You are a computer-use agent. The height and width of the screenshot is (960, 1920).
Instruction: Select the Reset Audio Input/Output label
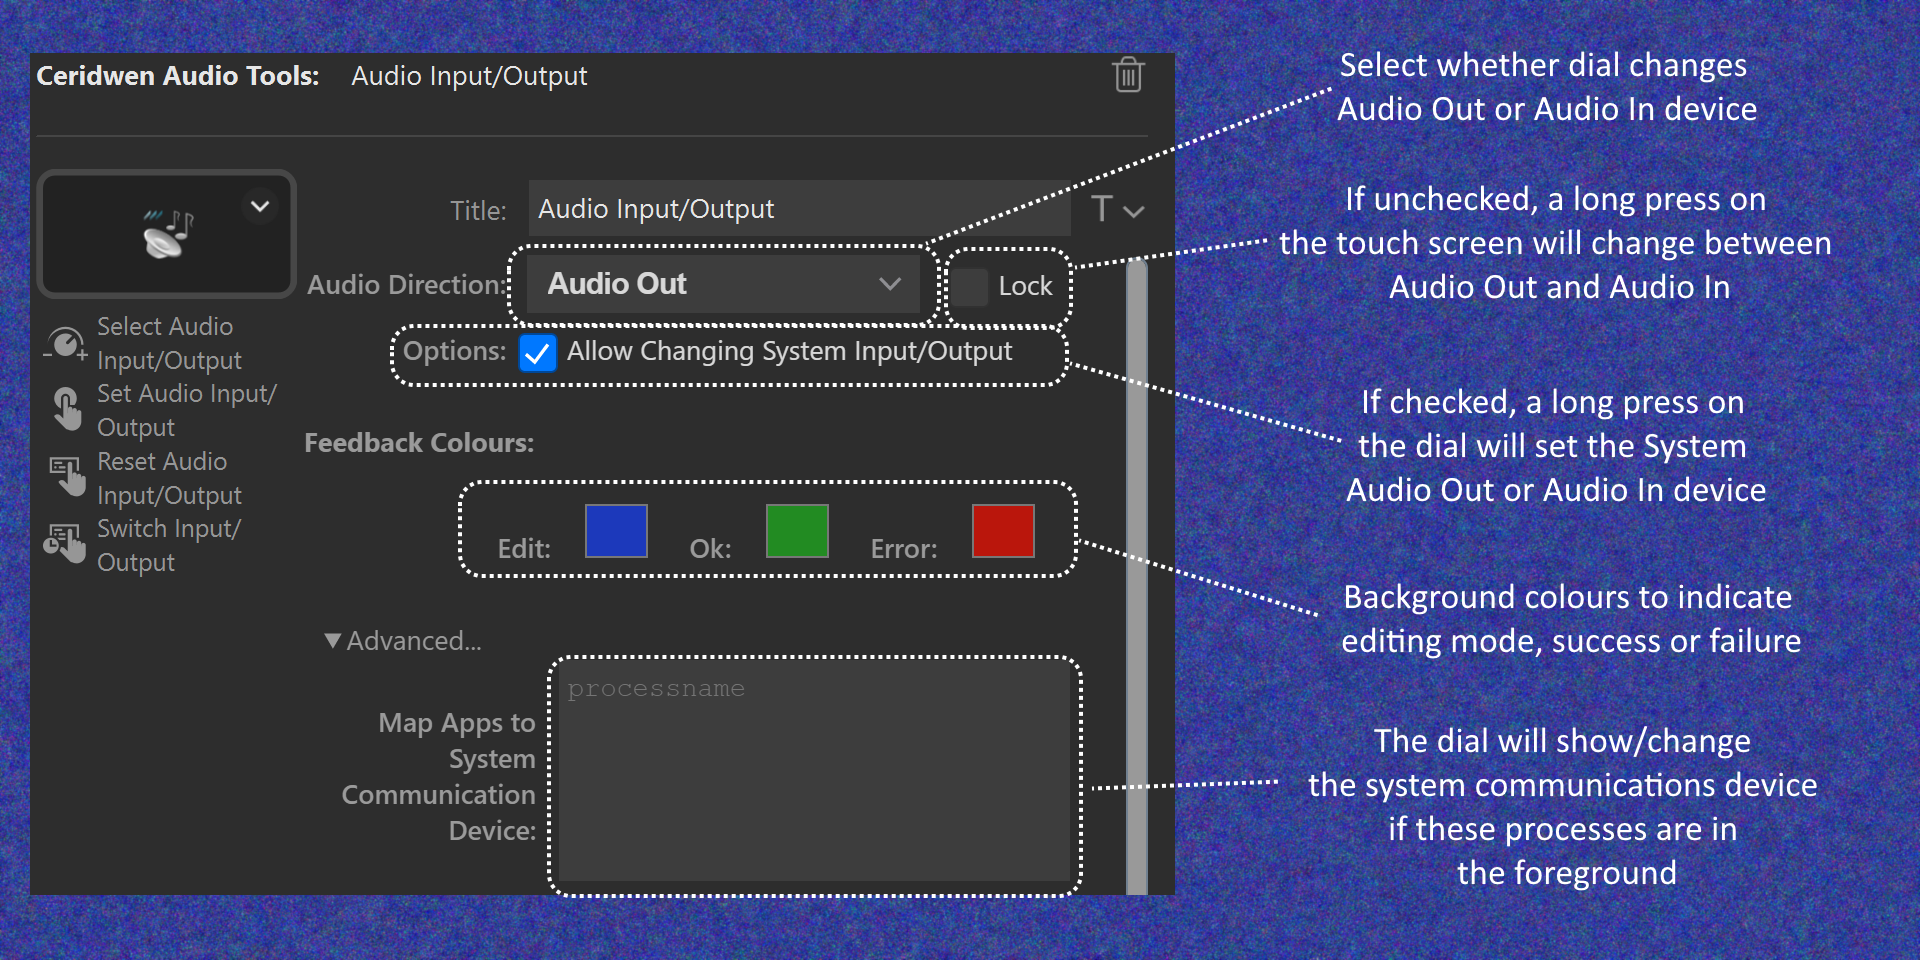pos(169,478)
